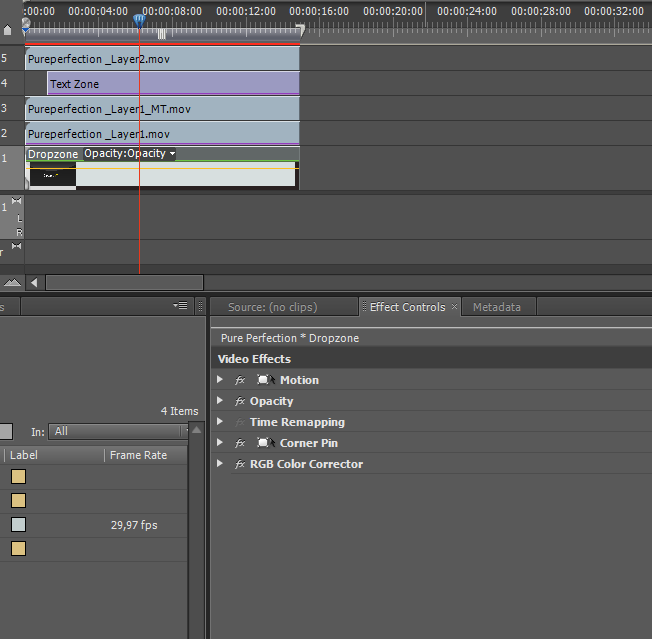Expand the Motion effect properties
652x639 pixels.
(220, 380)
